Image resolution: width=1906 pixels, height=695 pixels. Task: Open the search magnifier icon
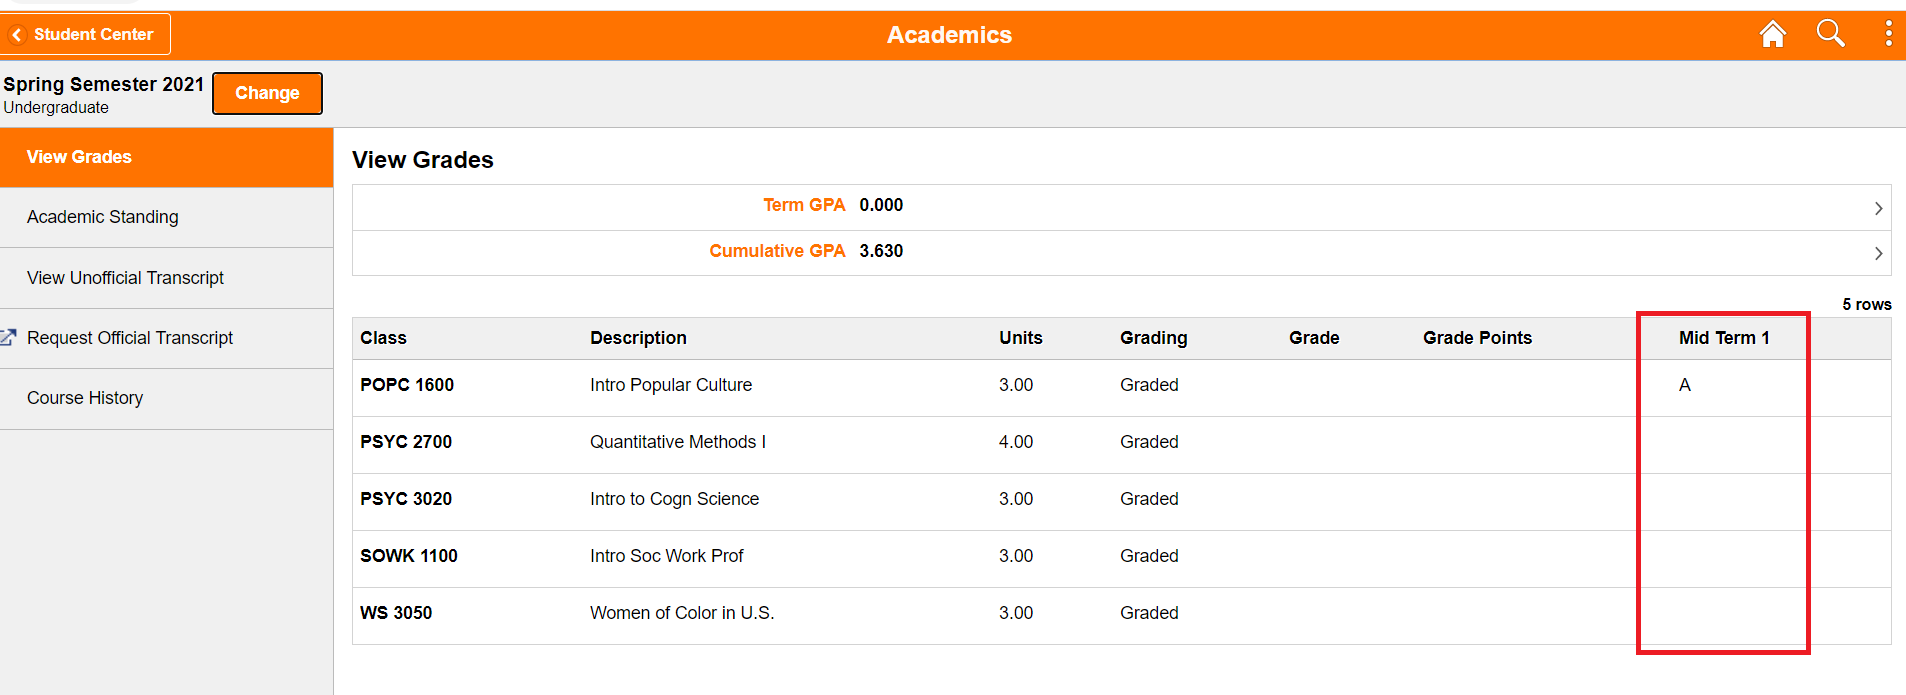1830,34
